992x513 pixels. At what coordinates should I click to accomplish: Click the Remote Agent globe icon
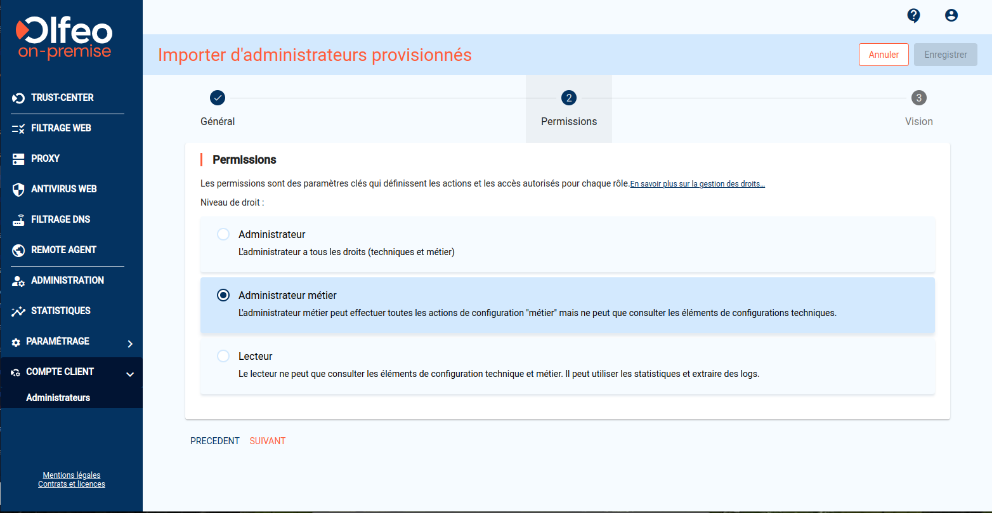17,250
